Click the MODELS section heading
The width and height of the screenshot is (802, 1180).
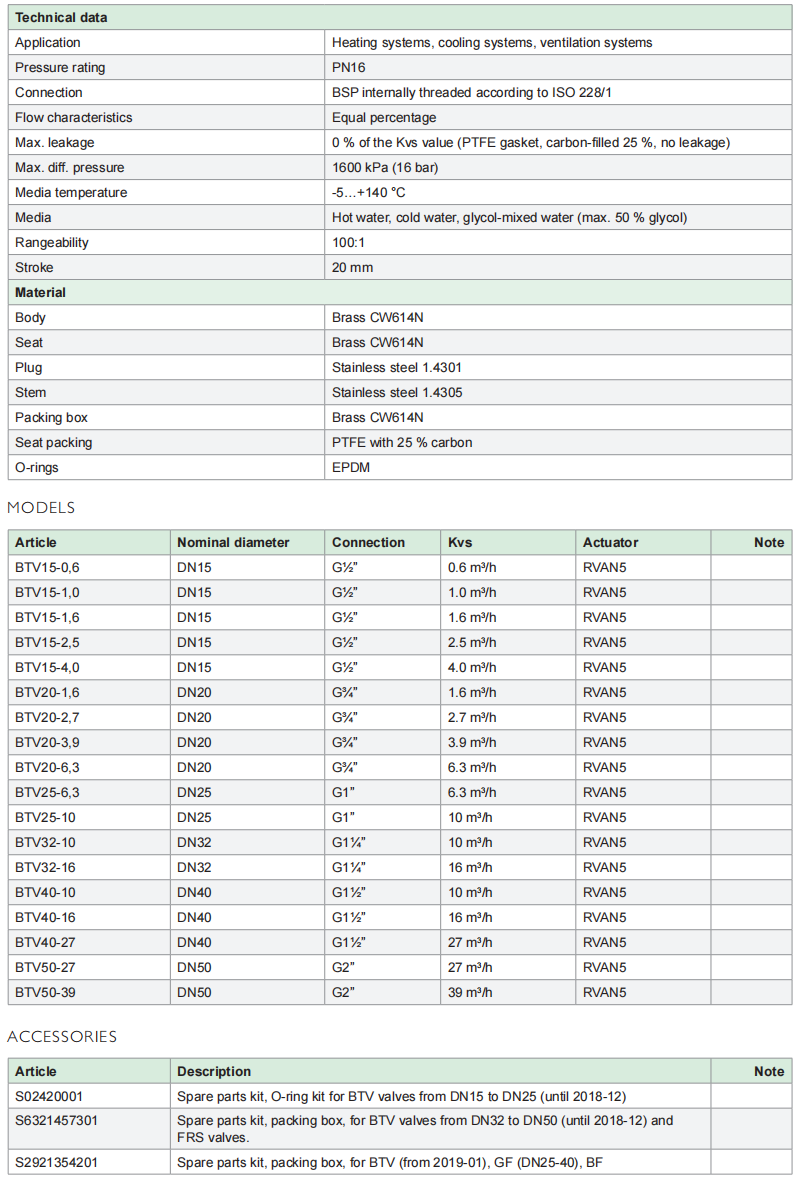41,508
